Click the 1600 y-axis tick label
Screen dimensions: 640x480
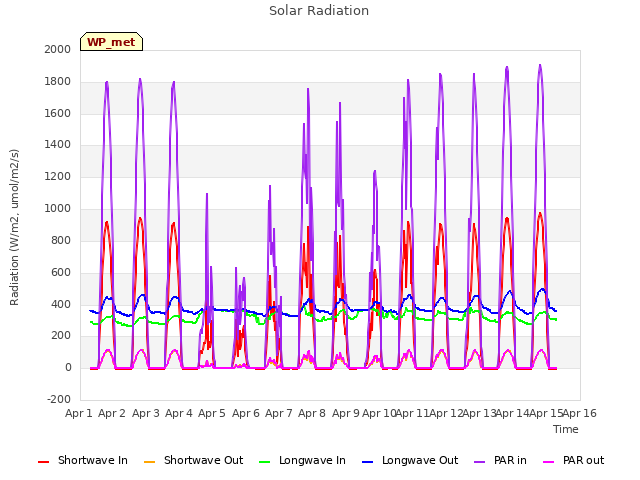tap(58, 113)
